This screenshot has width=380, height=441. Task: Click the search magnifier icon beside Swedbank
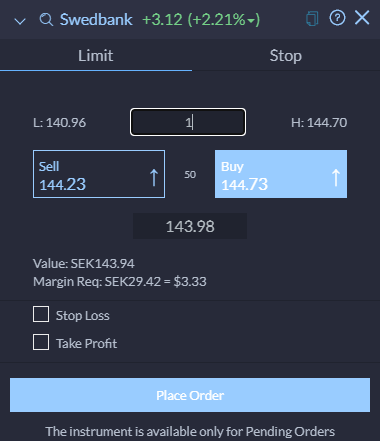click(46, 20)
